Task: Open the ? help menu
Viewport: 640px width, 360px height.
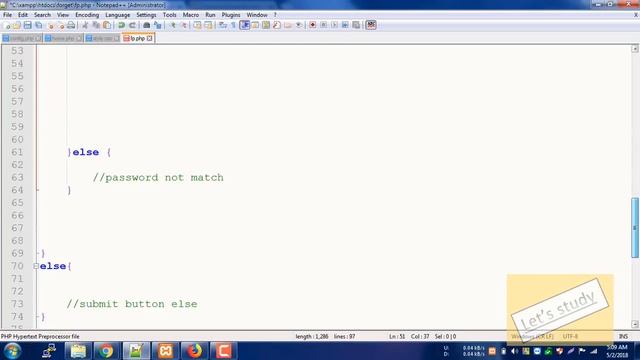Action: pyautogui.click(x=275, y=15)
